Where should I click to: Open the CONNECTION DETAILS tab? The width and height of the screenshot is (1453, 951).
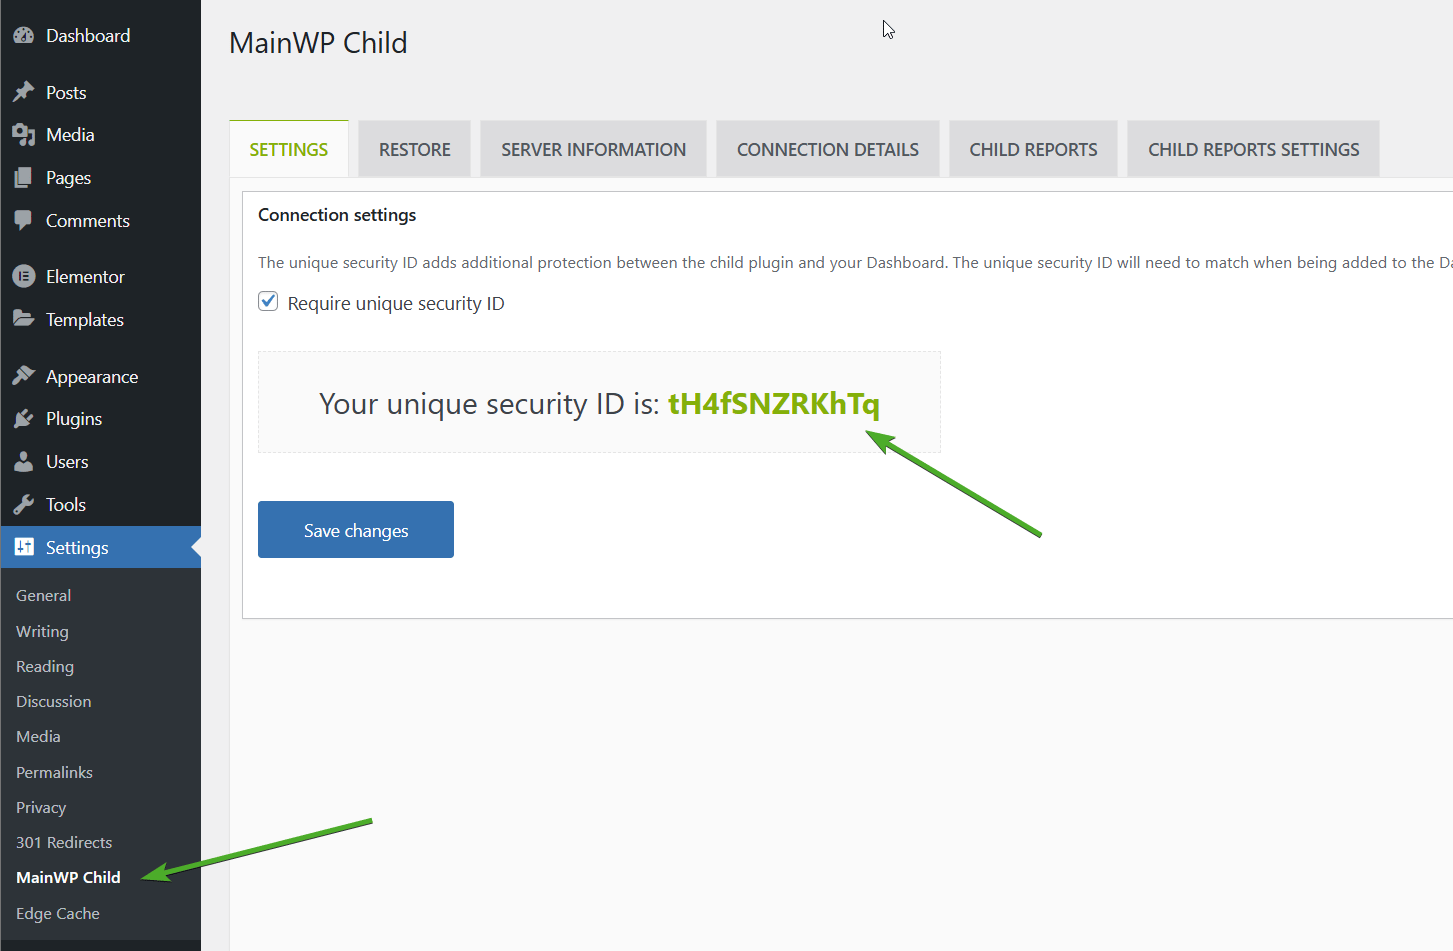[x=828, y=149]
